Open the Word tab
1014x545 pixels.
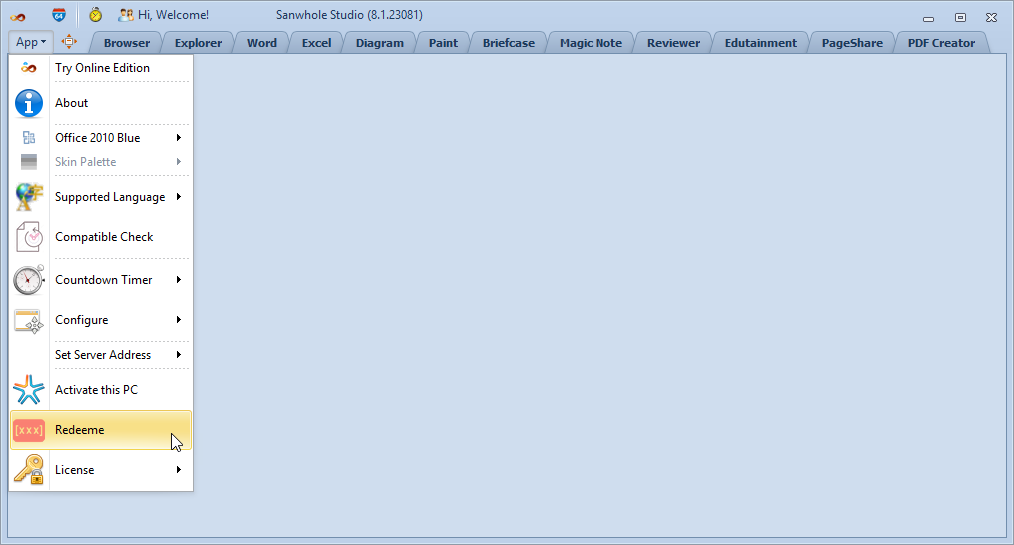click(x=262, y=43)
